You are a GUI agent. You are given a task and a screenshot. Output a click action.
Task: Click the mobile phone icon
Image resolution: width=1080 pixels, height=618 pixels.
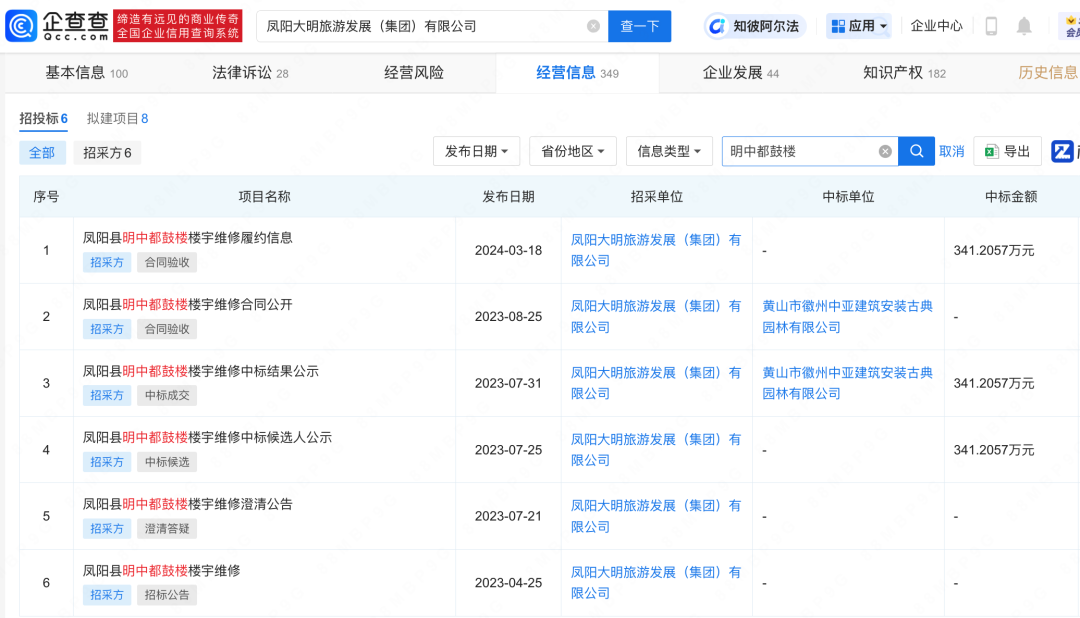tap(991, 26)
